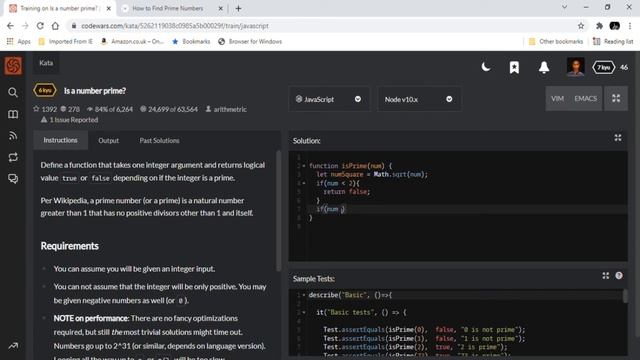The width and height of the screenshot is (640, 360).
Task: Collapse fold arrow at describe Basic line
Action: pyautogui.click(x=304, y=295)
